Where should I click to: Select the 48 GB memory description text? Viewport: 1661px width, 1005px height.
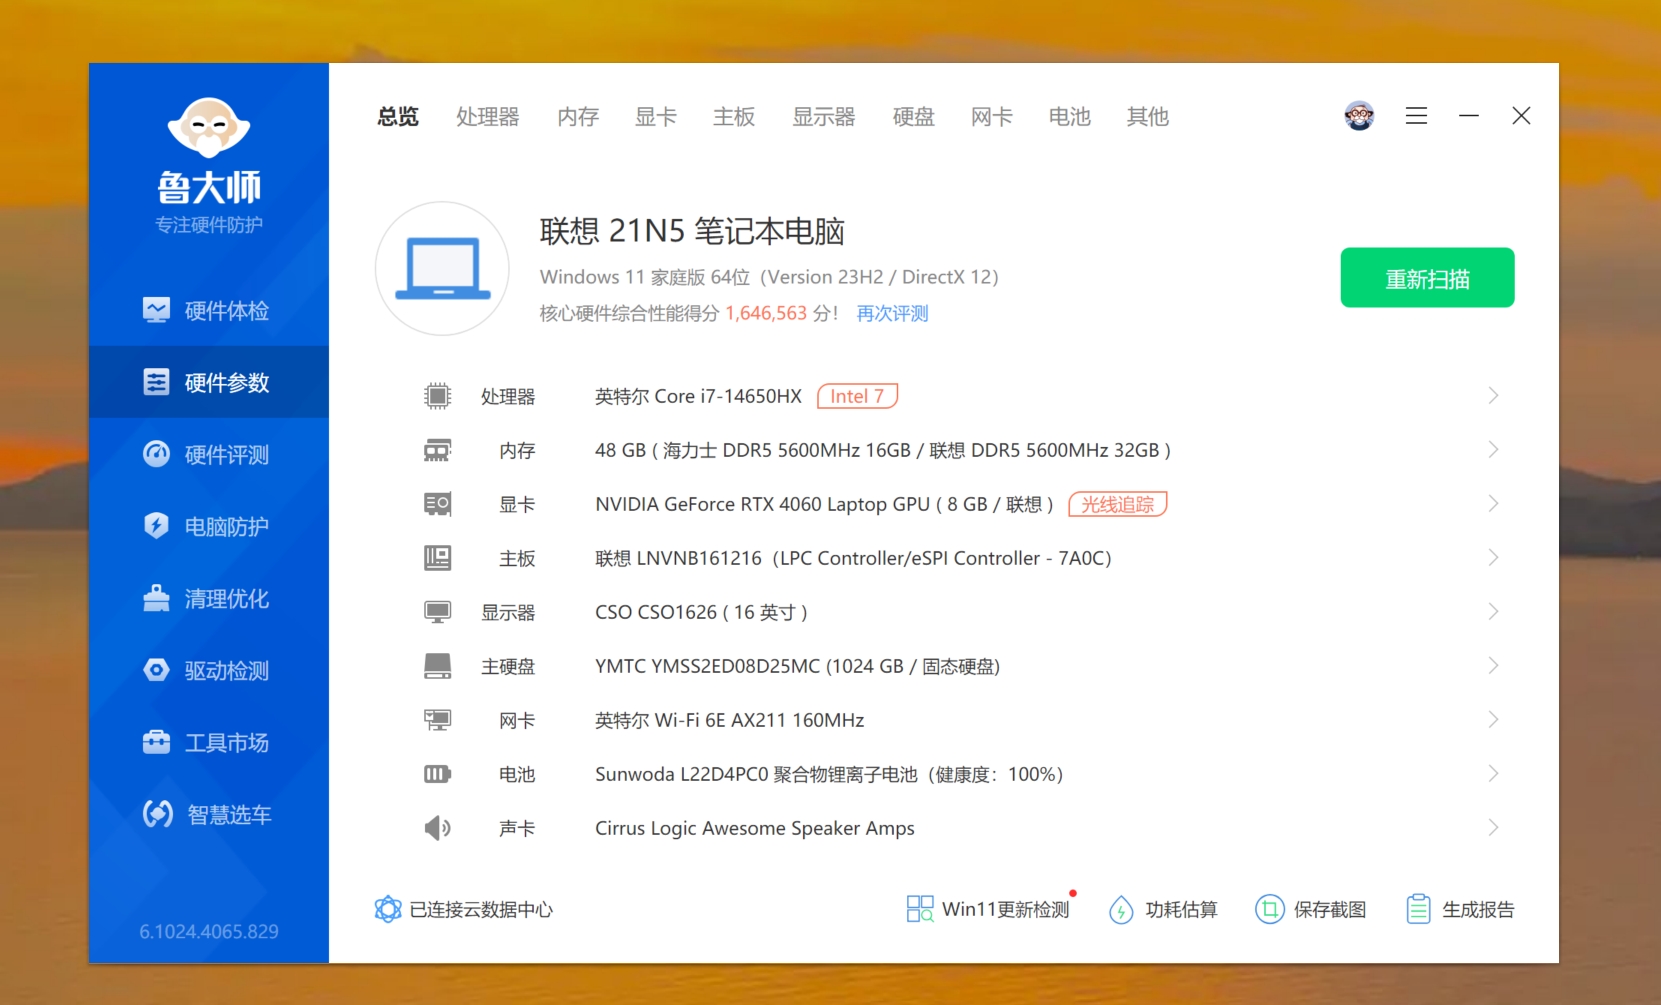(883, 450)
